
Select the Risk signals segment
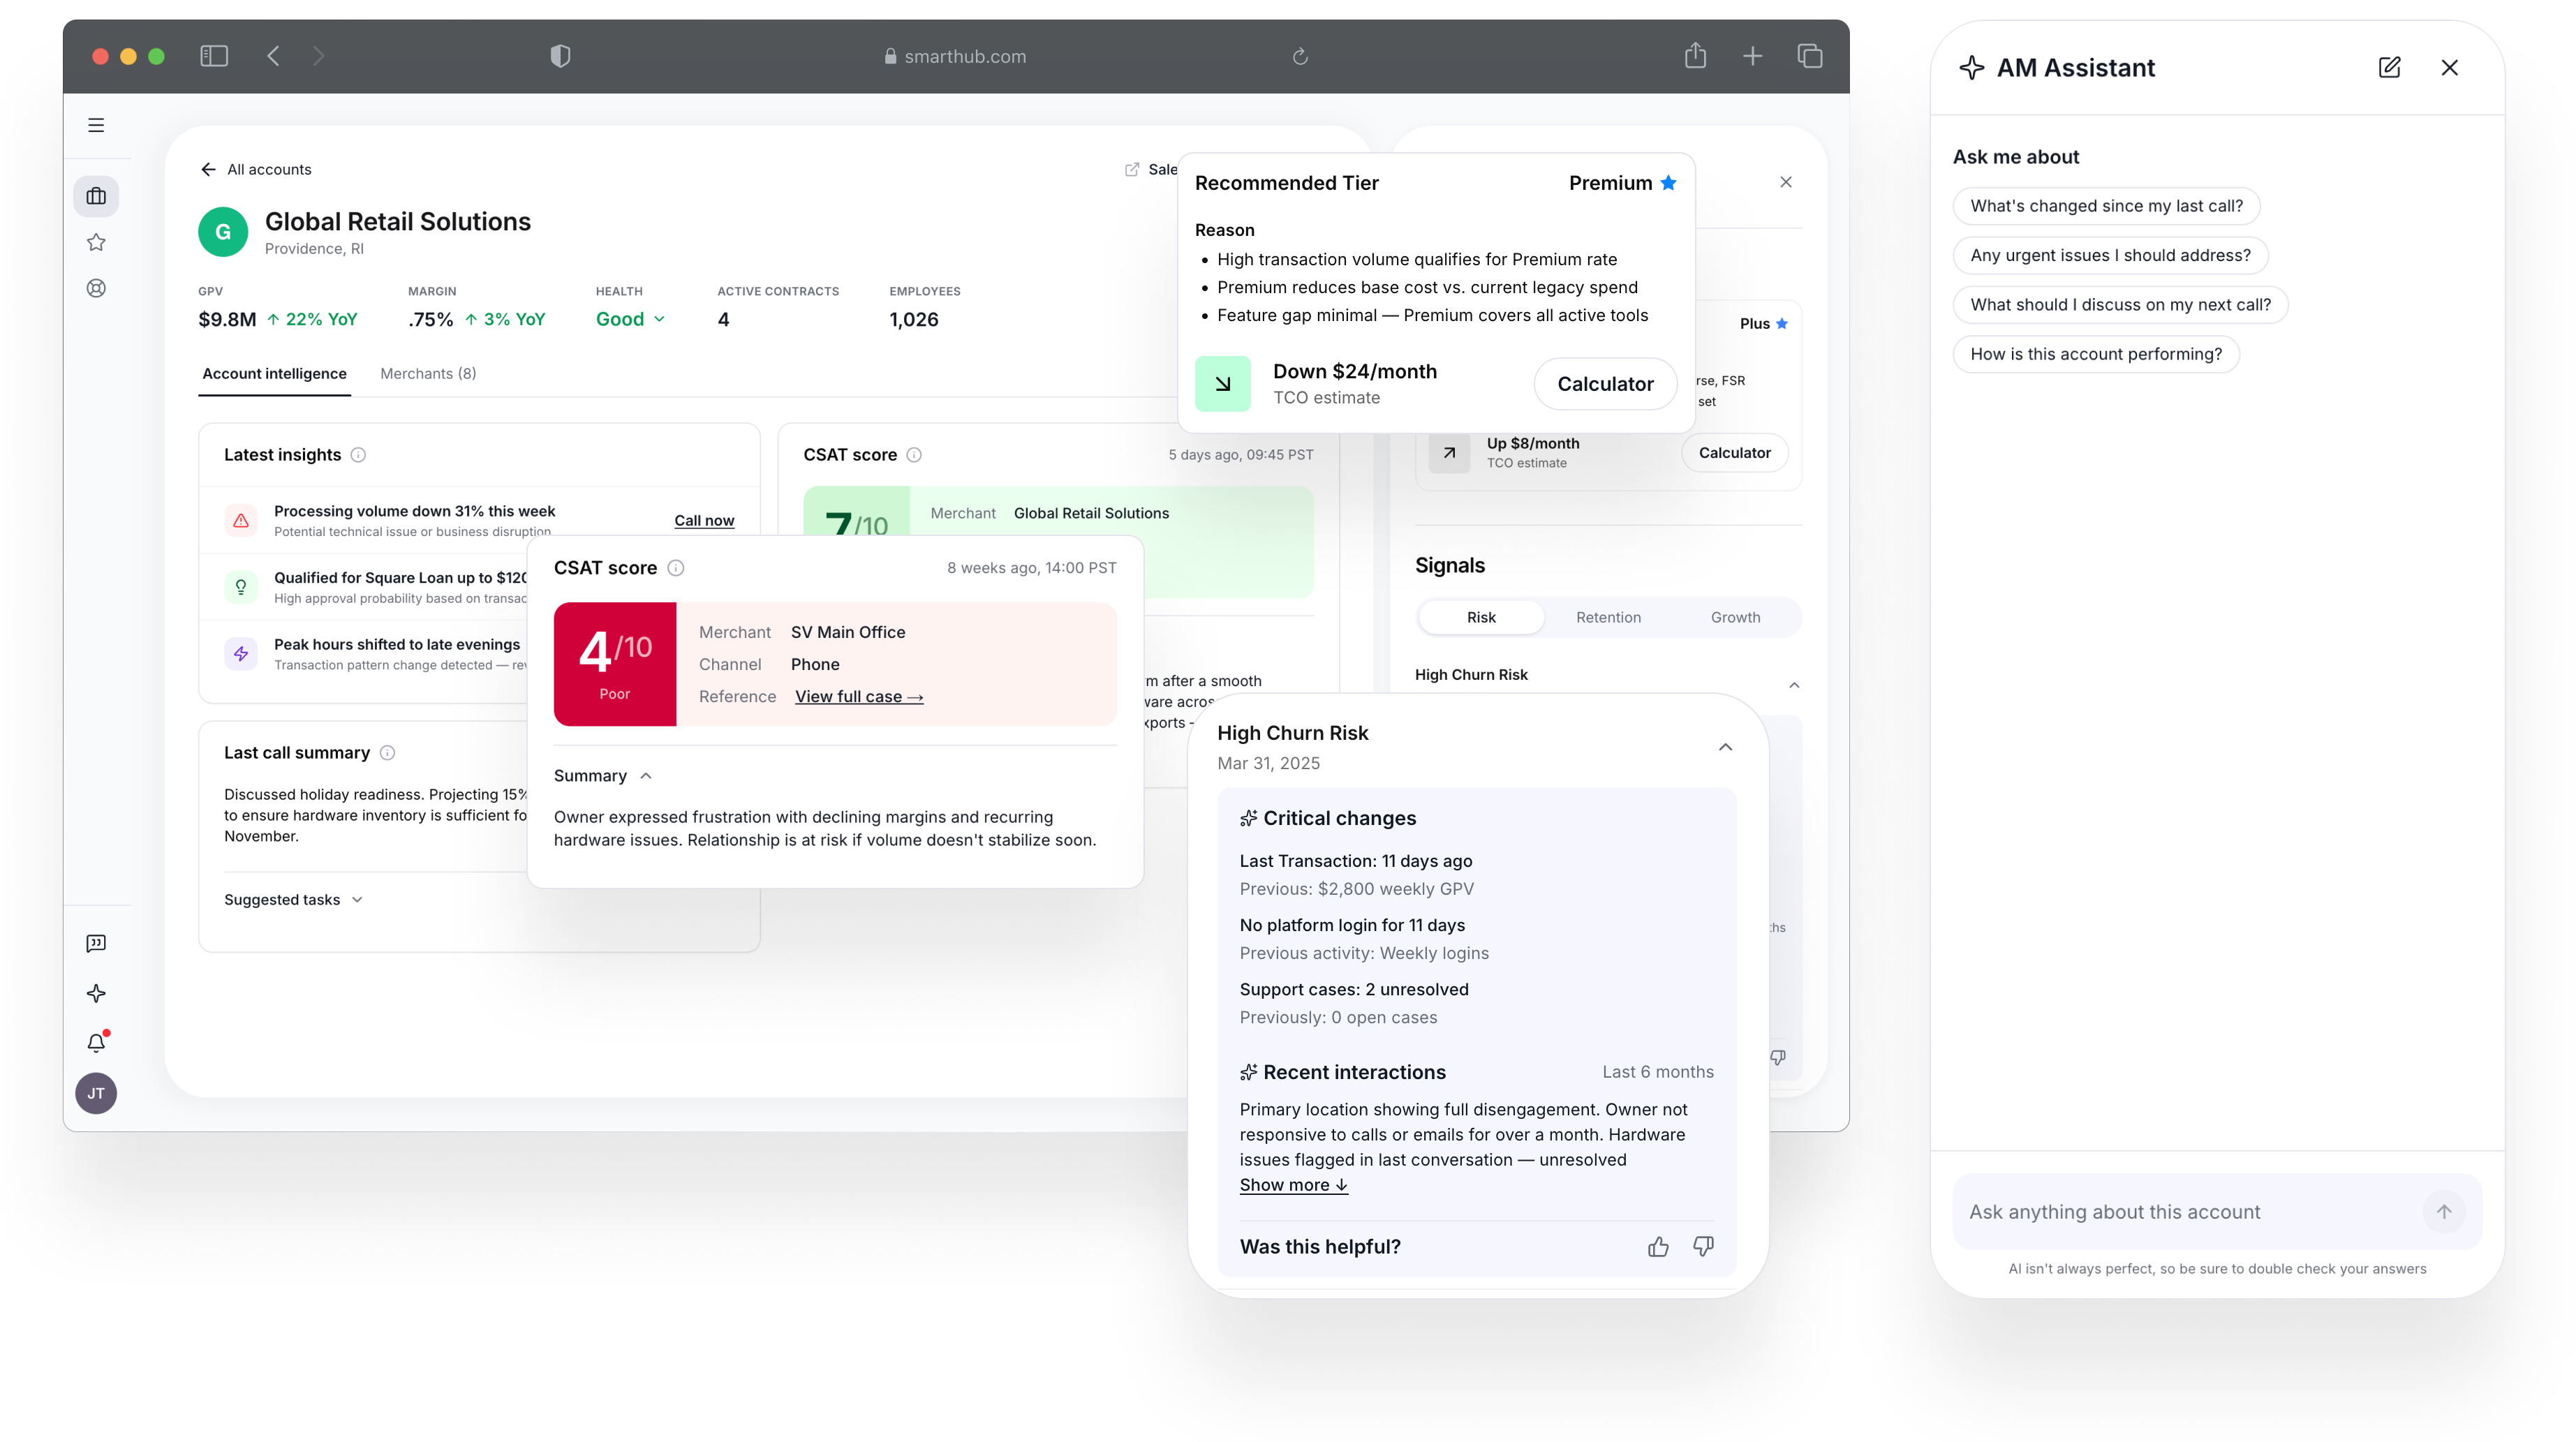coord(1481,617)
